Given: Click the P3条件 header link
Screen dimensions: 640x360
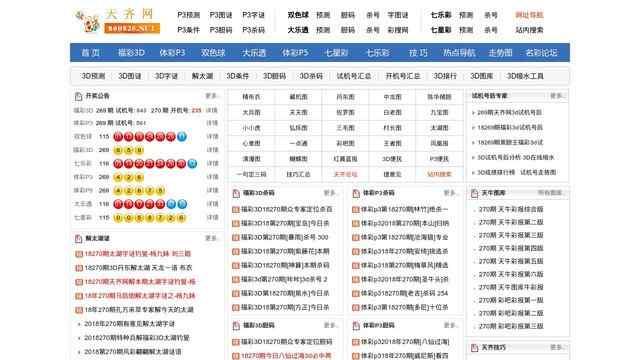Looking at the screenshot, I should click(x=189, y=30).
